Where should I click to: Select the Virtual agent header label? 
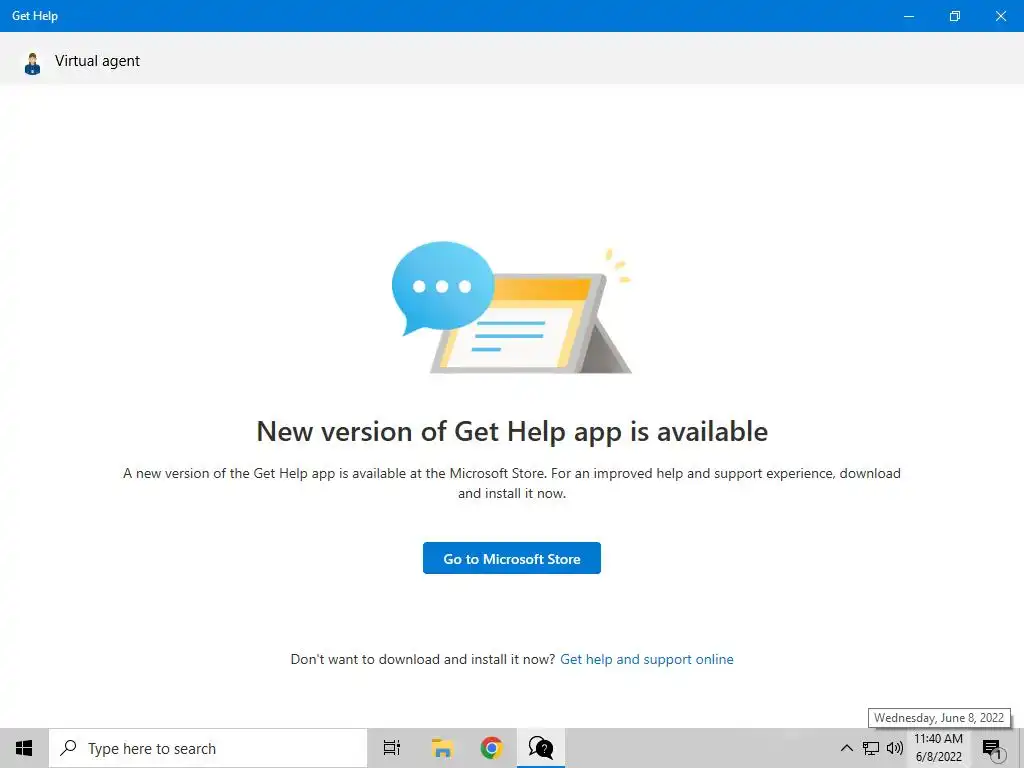97,61
